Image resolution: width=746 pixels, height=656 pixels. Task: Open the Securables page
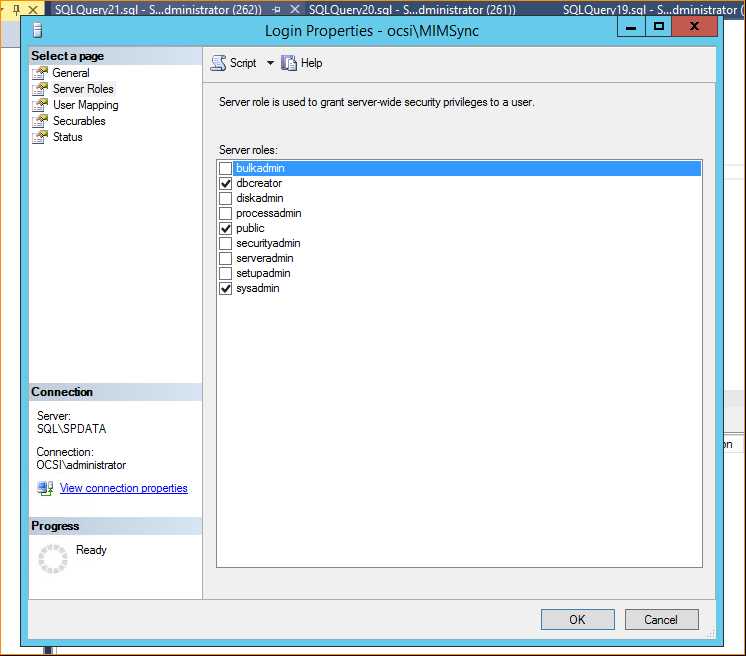(79, 121)
